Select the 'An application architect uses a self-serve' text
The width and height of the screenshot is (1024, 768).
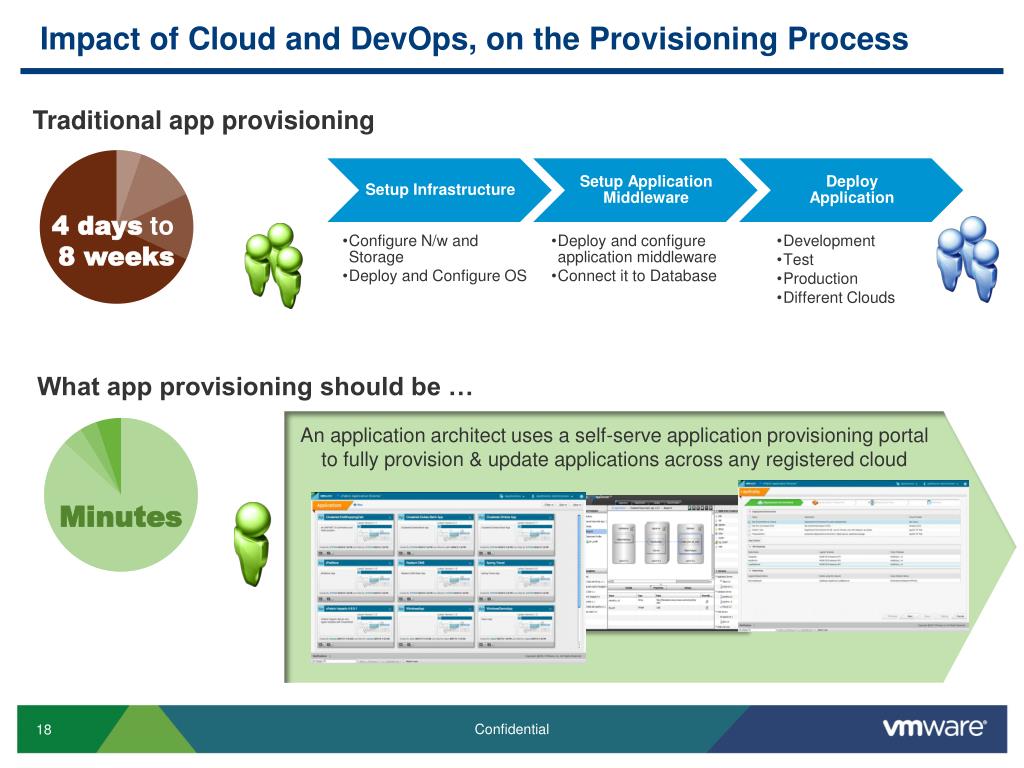tap(615, 447)
